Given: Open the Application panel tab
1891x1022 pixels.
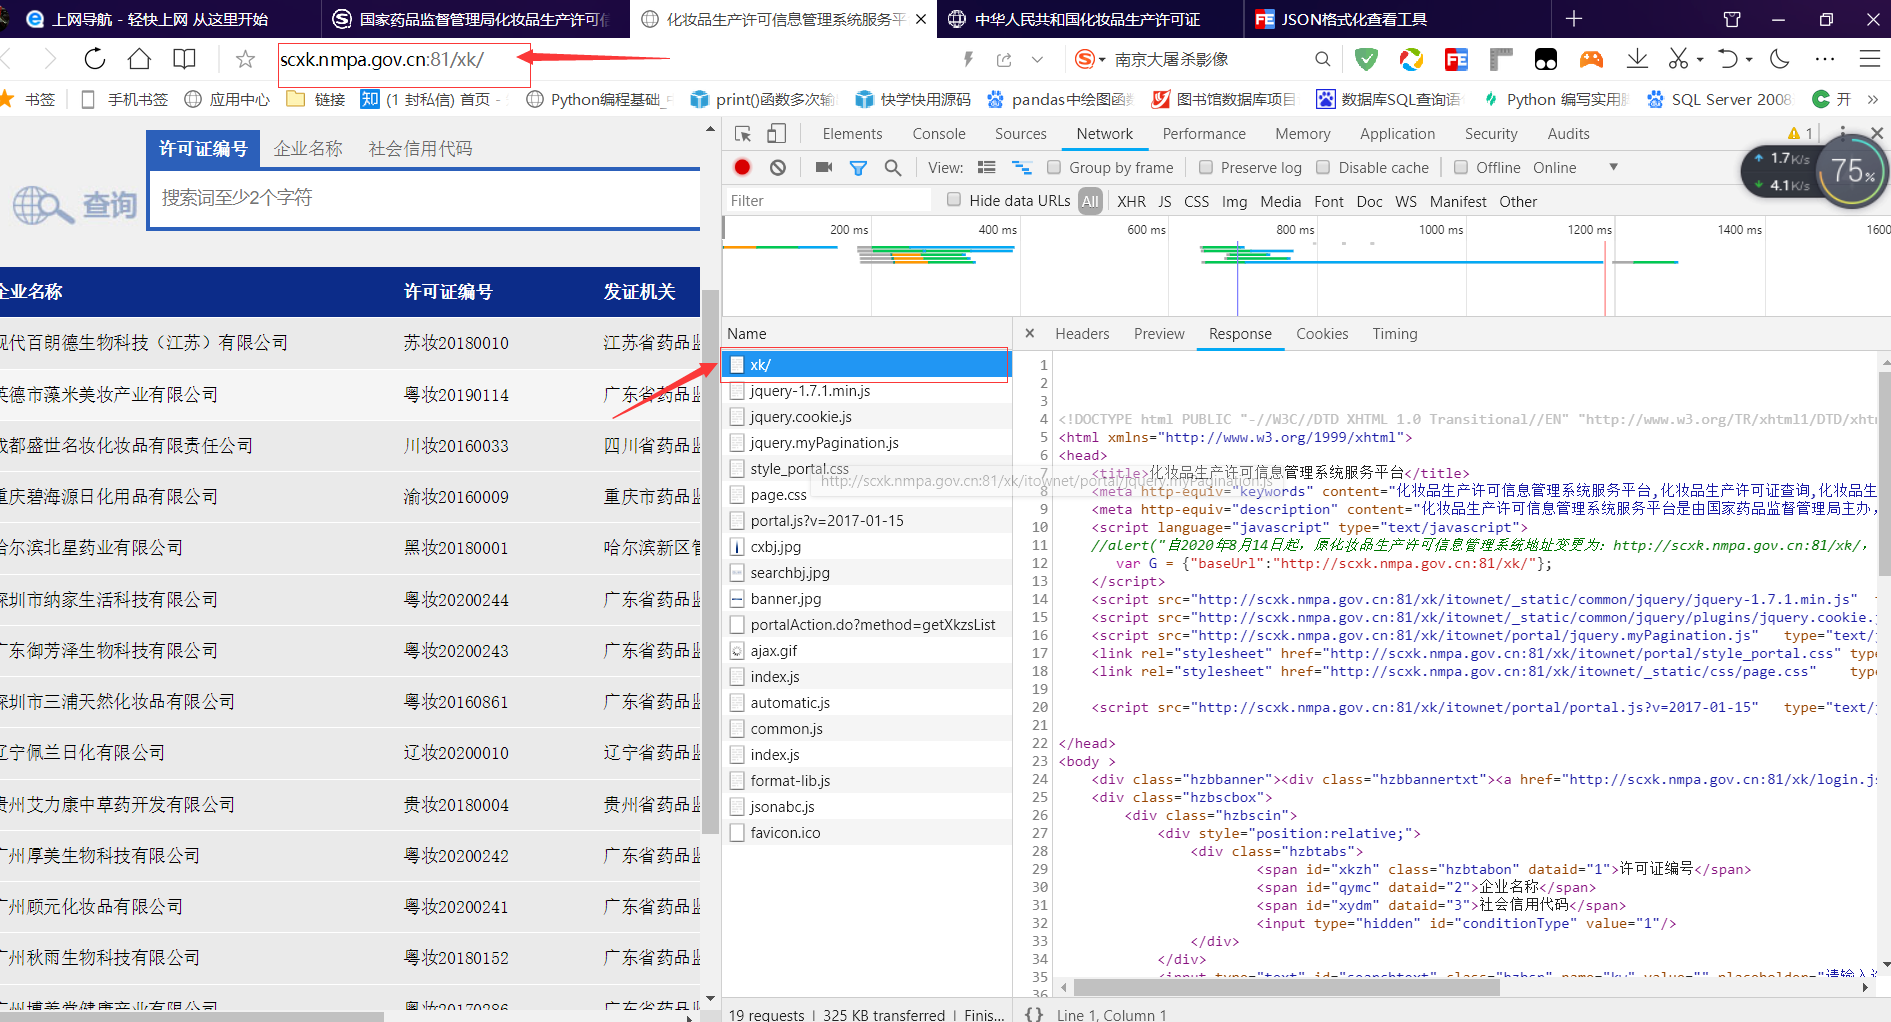Looking at the screenshot, I should [x=1397, y=133].
